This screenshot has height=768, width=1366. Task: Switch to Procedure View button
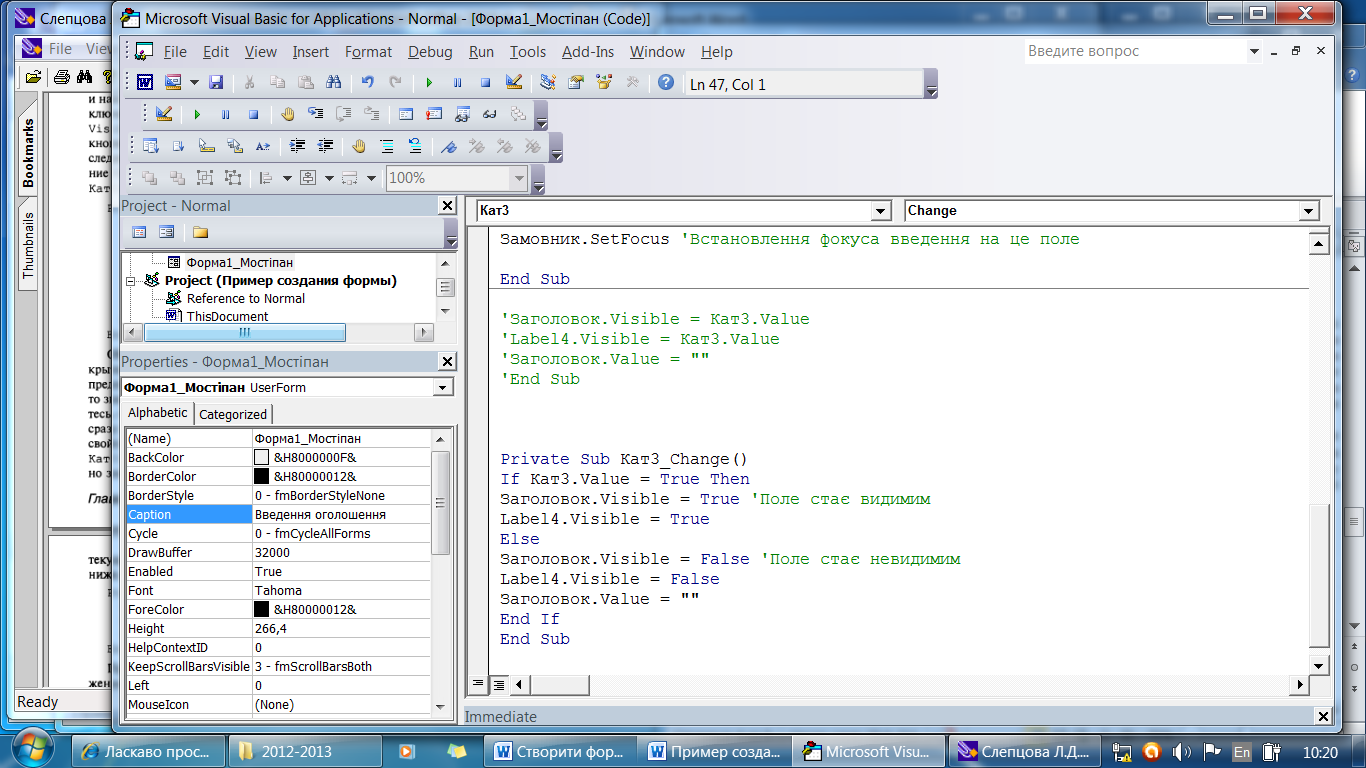click(x=478, y=684)
